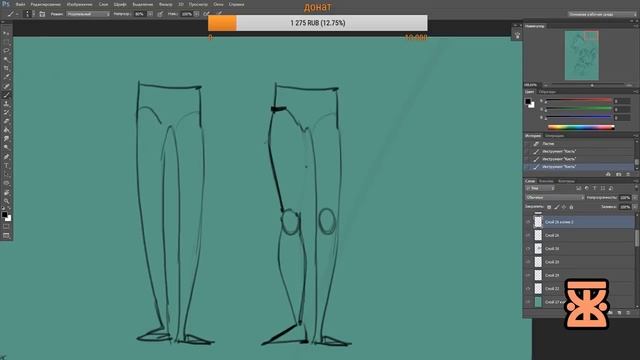Click the color spectrum ramp
The image size is (640, 360).
tap(581, 127)
